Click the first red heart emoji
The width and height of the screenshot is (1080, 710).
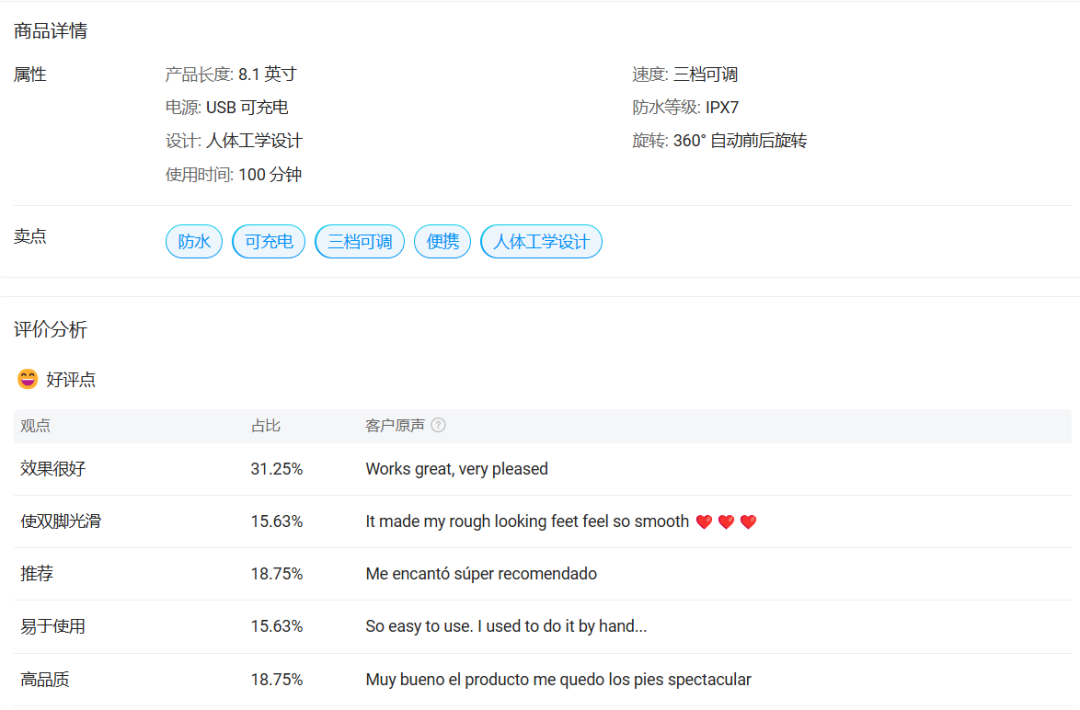point(704,522)
